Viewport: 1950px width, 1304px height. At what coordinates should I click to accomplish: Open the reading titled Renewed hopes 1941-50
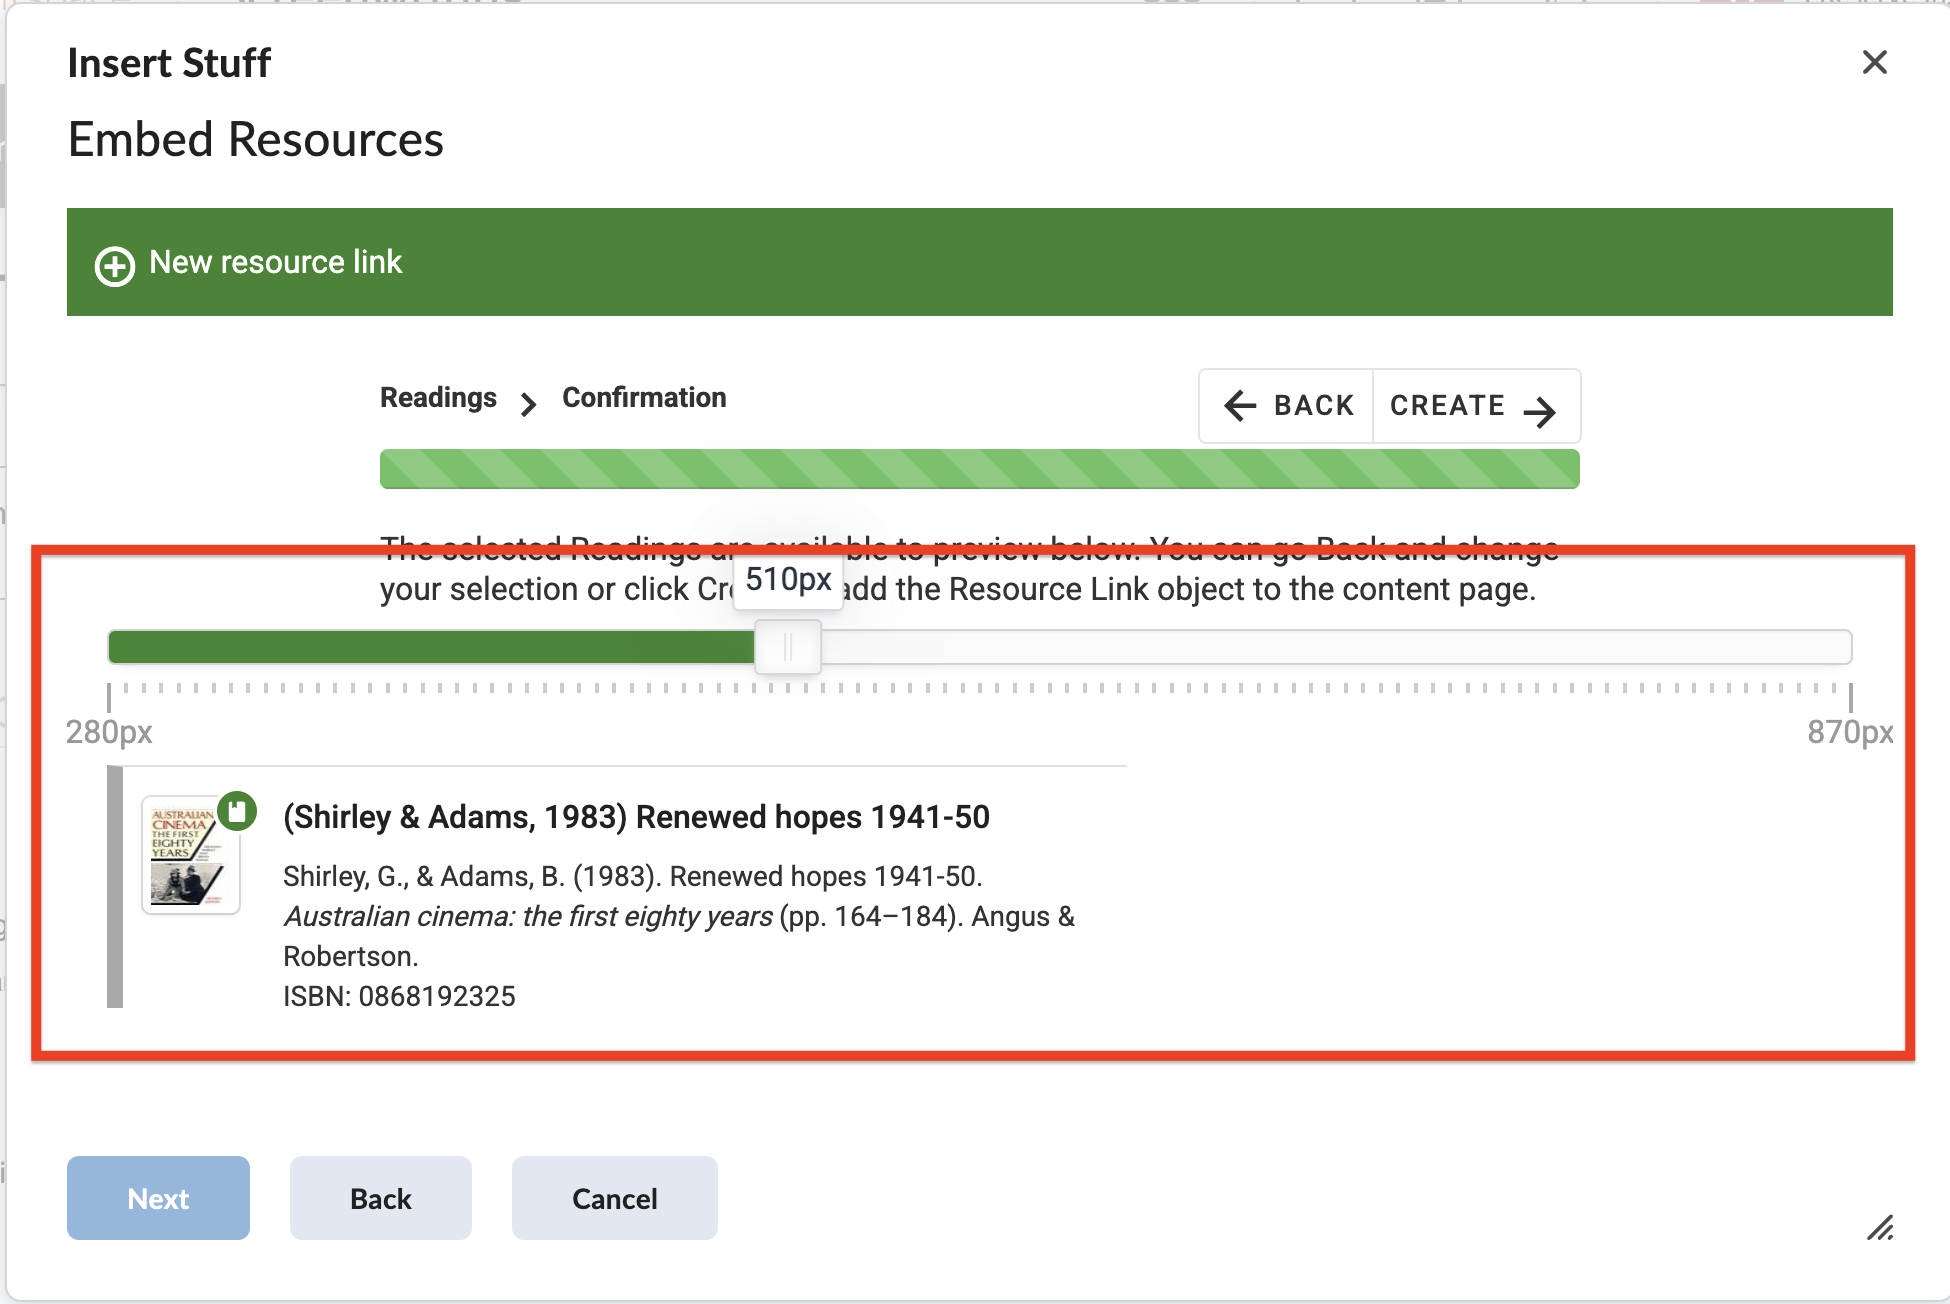point(635,817)
